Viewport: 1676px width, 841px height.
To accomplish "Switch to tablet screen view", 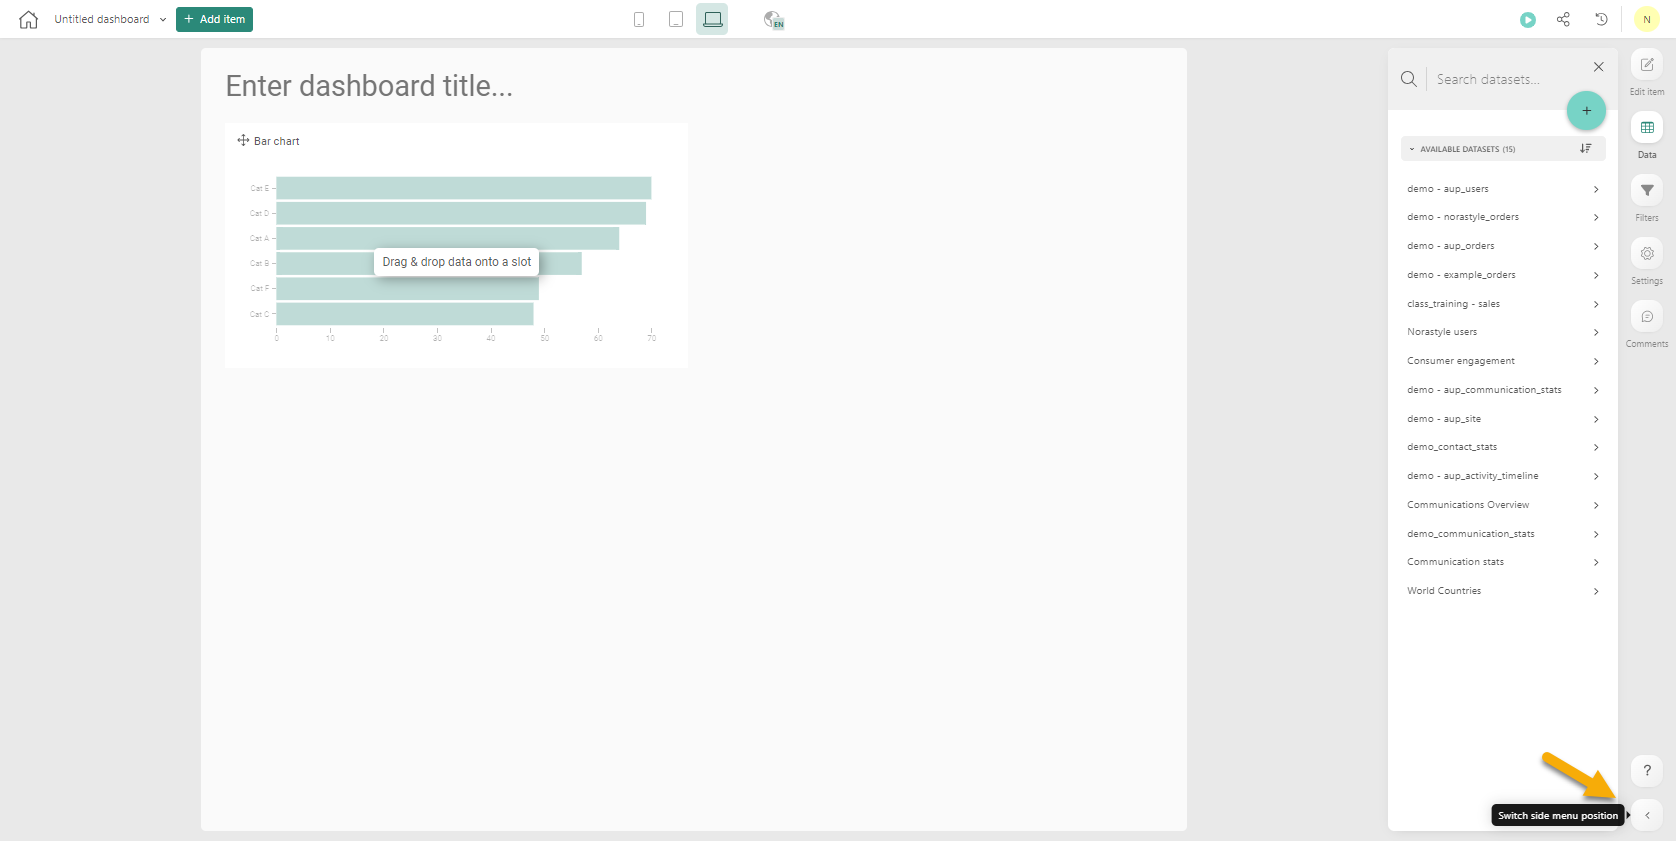I will click(x=676, y=20).
